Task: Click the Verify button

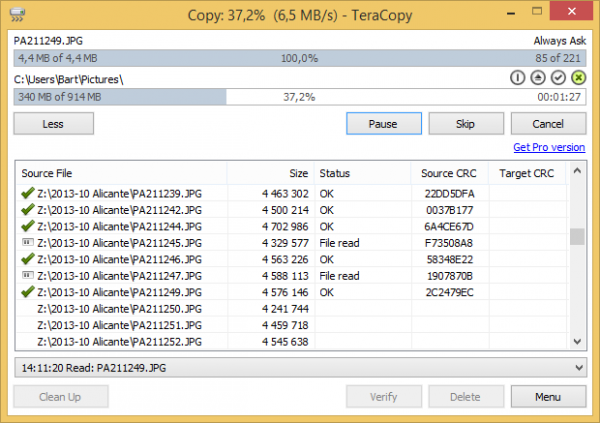Action: [384, 397]
